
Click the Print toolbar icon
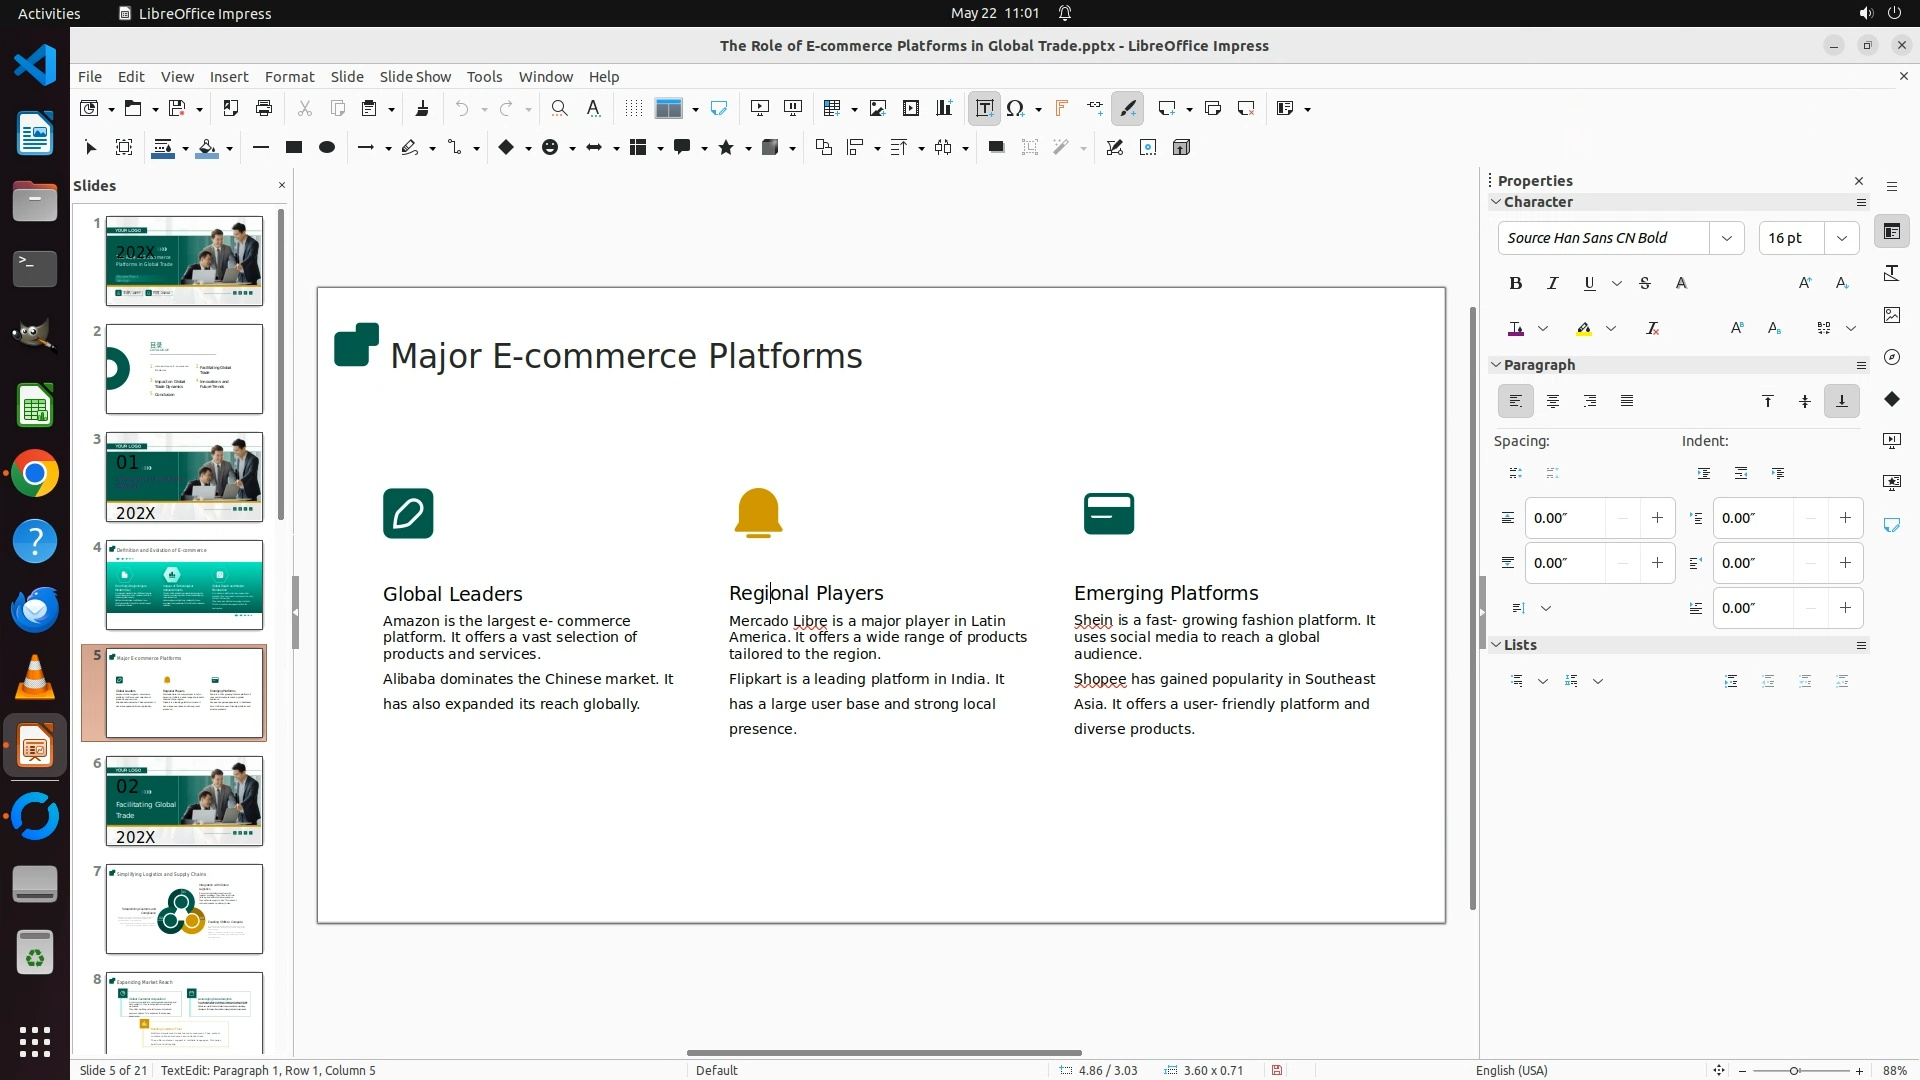tap(264, 109)
